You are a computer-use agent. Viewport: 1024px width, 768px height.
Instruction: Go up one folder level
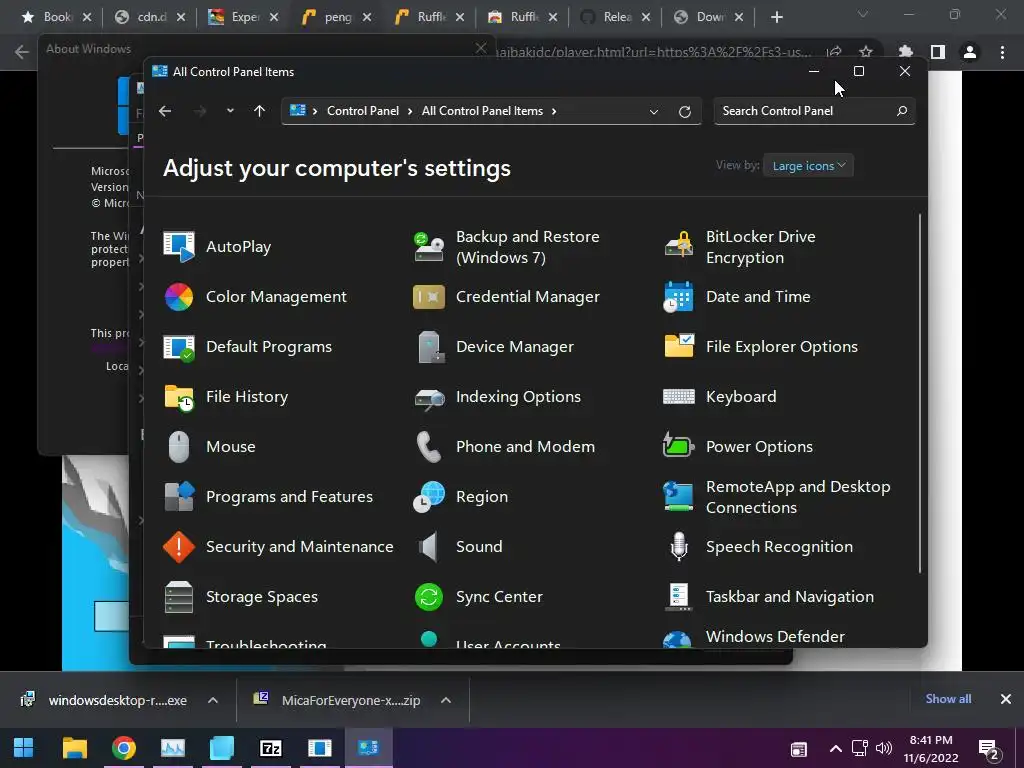click(x=259, y=111)
